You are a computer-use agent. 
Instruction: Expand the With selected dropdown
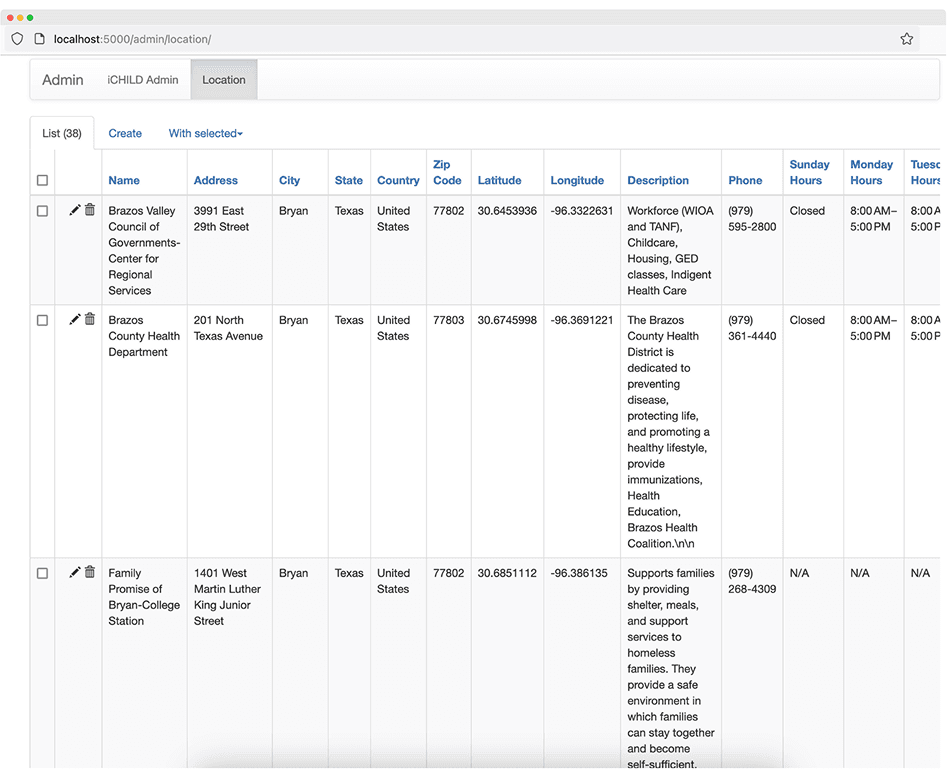click(x=205, y=133)
